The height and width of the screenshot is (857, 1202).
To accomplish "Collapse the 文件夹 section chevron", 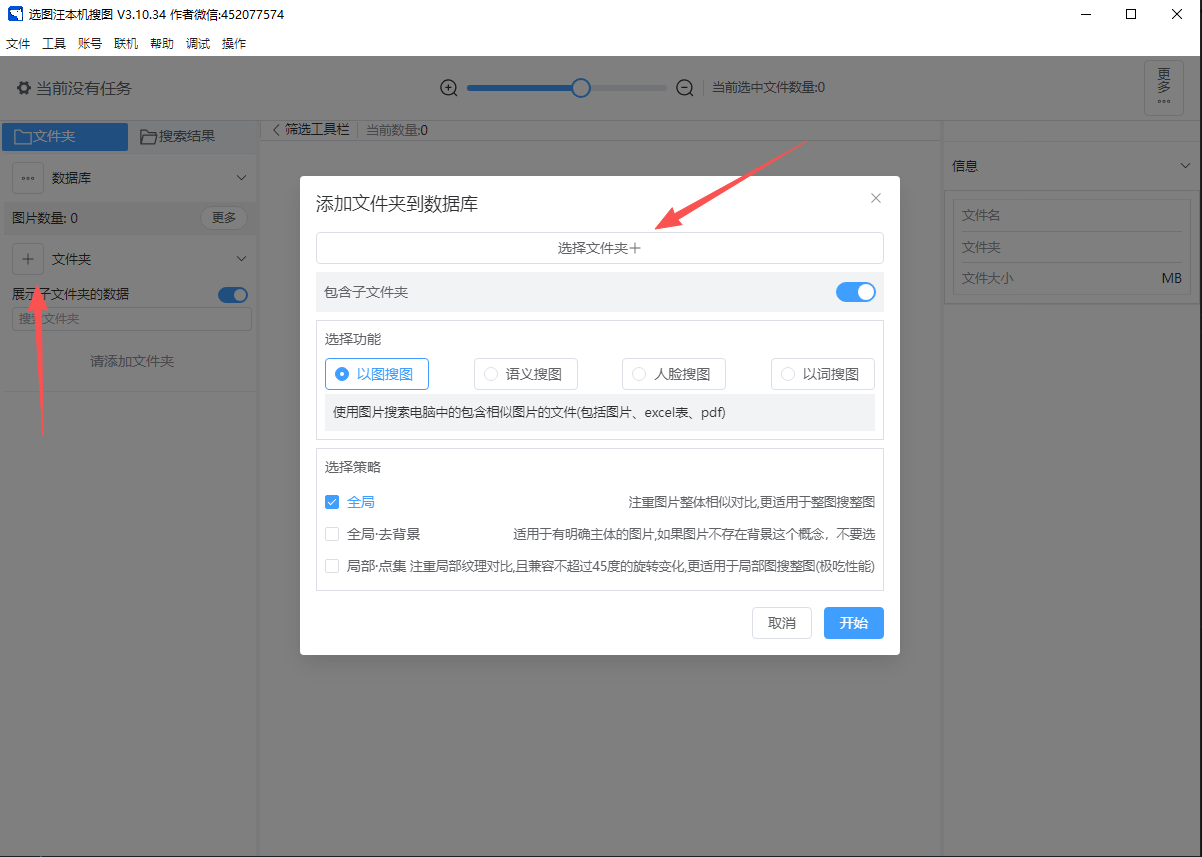I will click(241, 259).
